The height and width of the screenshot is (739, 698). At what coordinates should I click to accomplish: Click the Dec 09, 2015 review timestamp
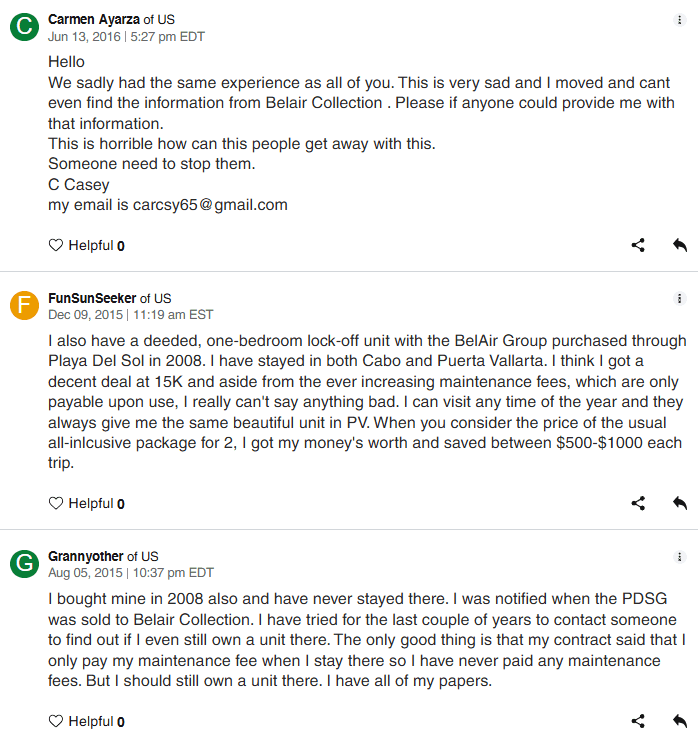click(x=130, y=315)
